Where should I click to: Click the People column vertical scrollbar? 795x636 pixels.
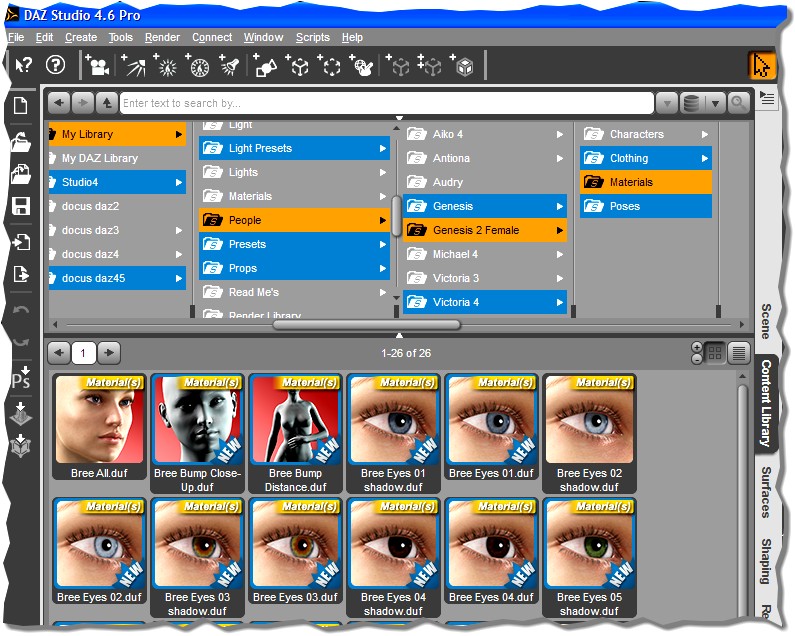pos(396,217)
